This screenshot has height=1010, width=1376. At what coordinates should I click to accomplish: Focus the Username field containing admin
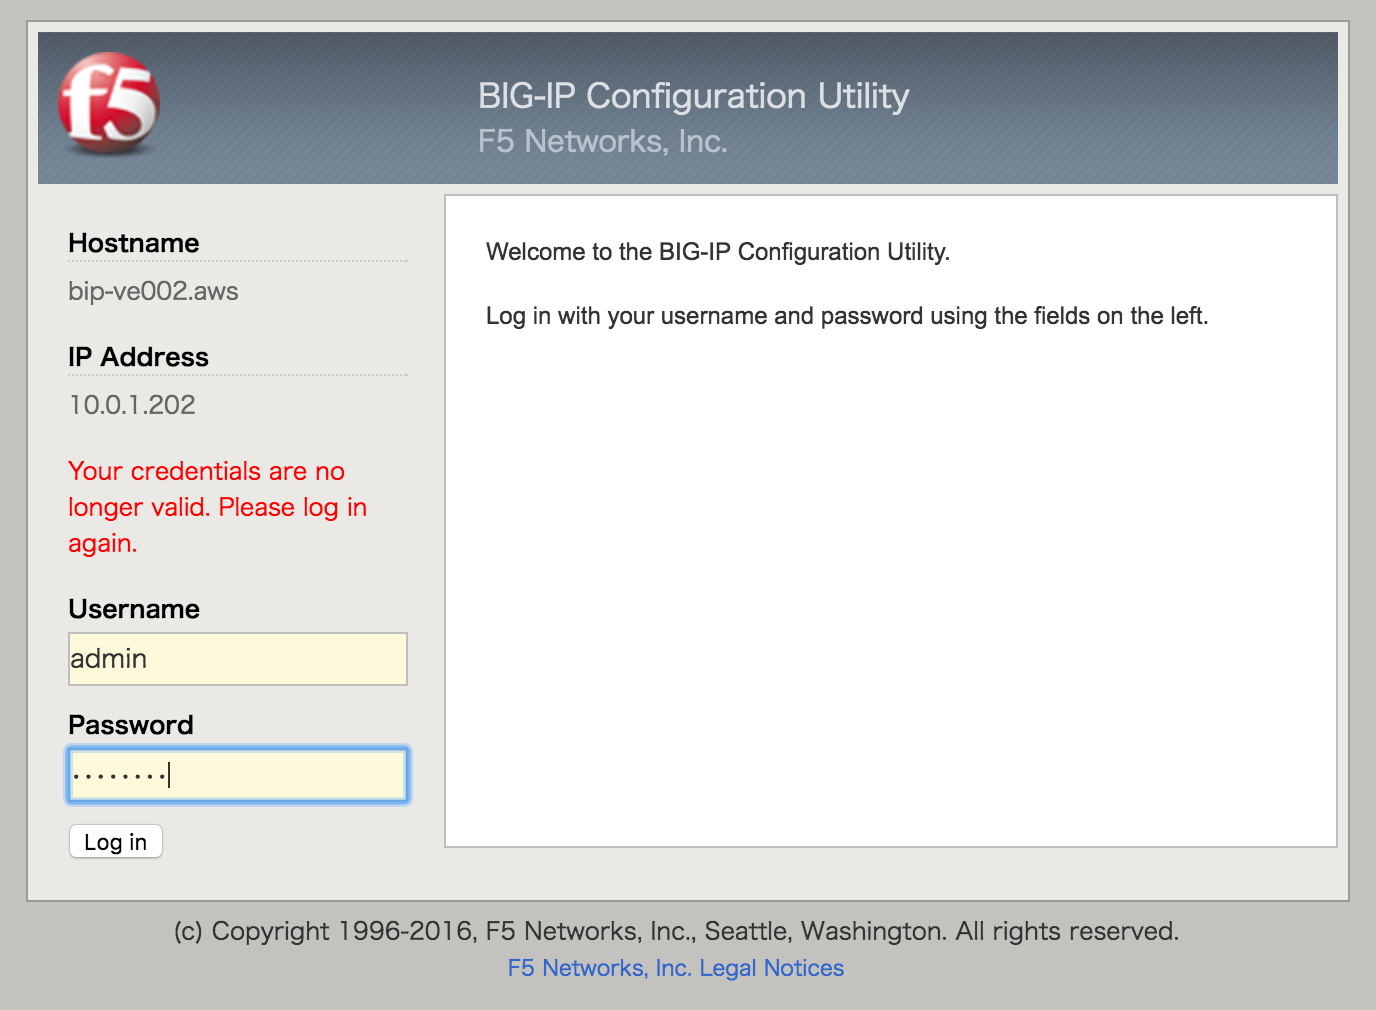point(238,659)
